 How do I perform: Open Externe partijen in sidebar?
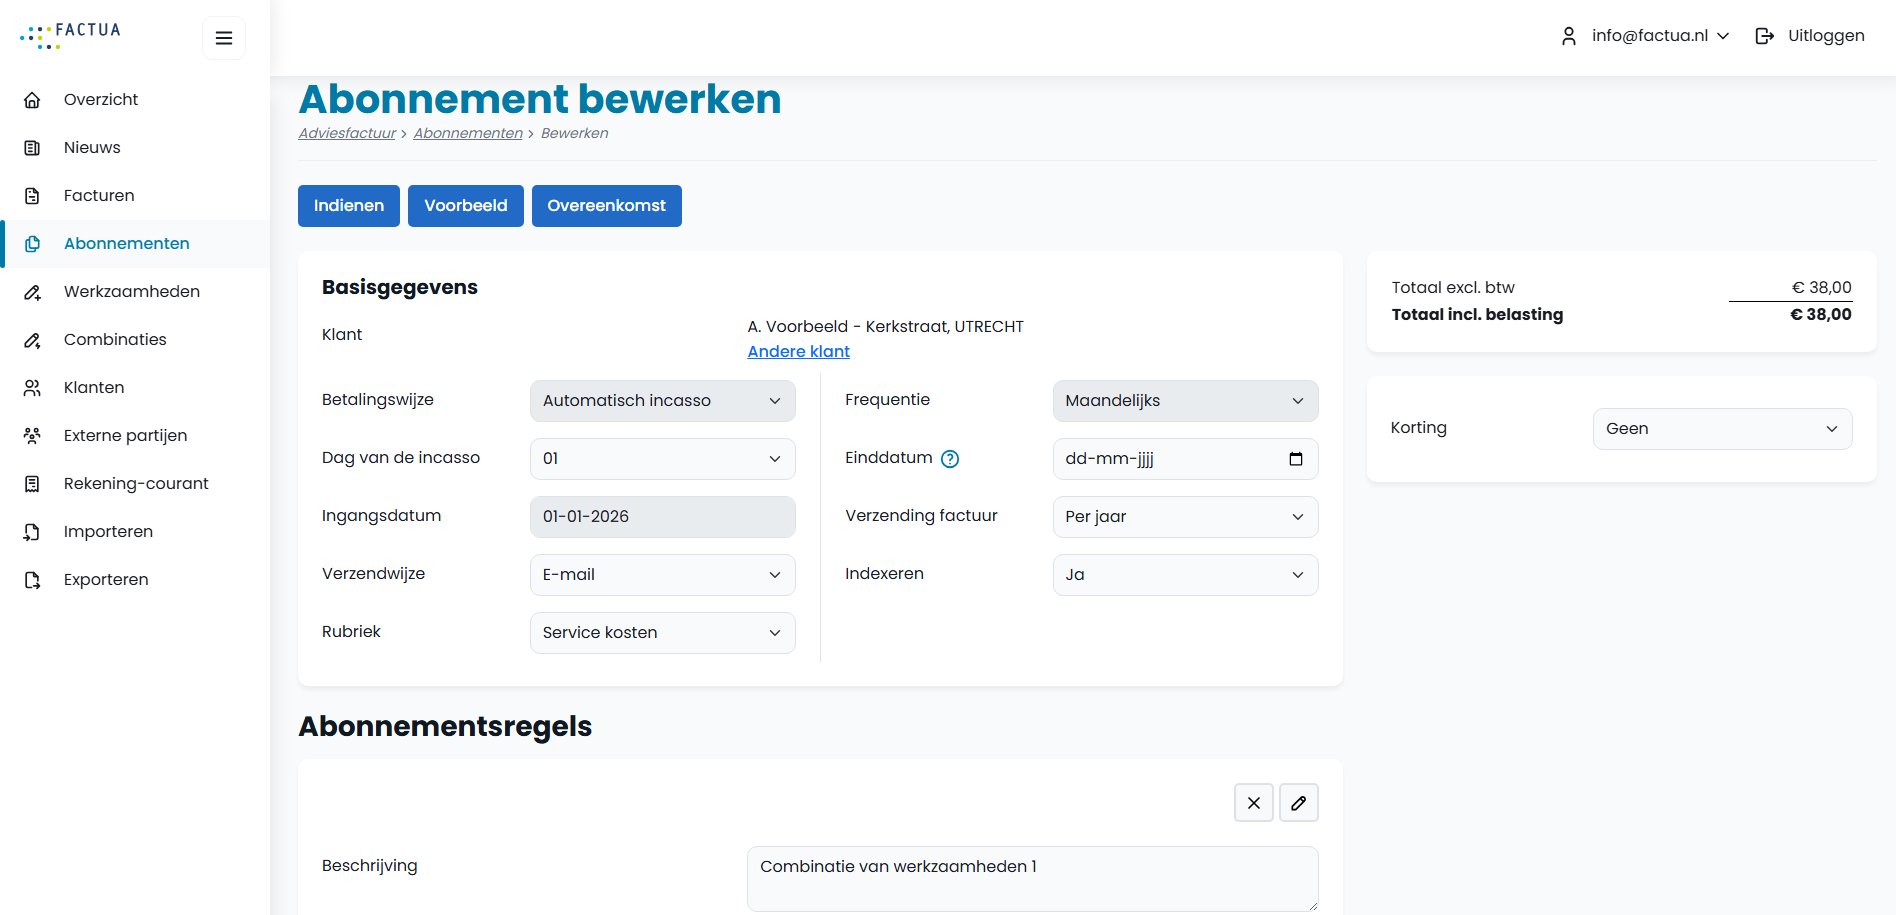pos(135,436)
